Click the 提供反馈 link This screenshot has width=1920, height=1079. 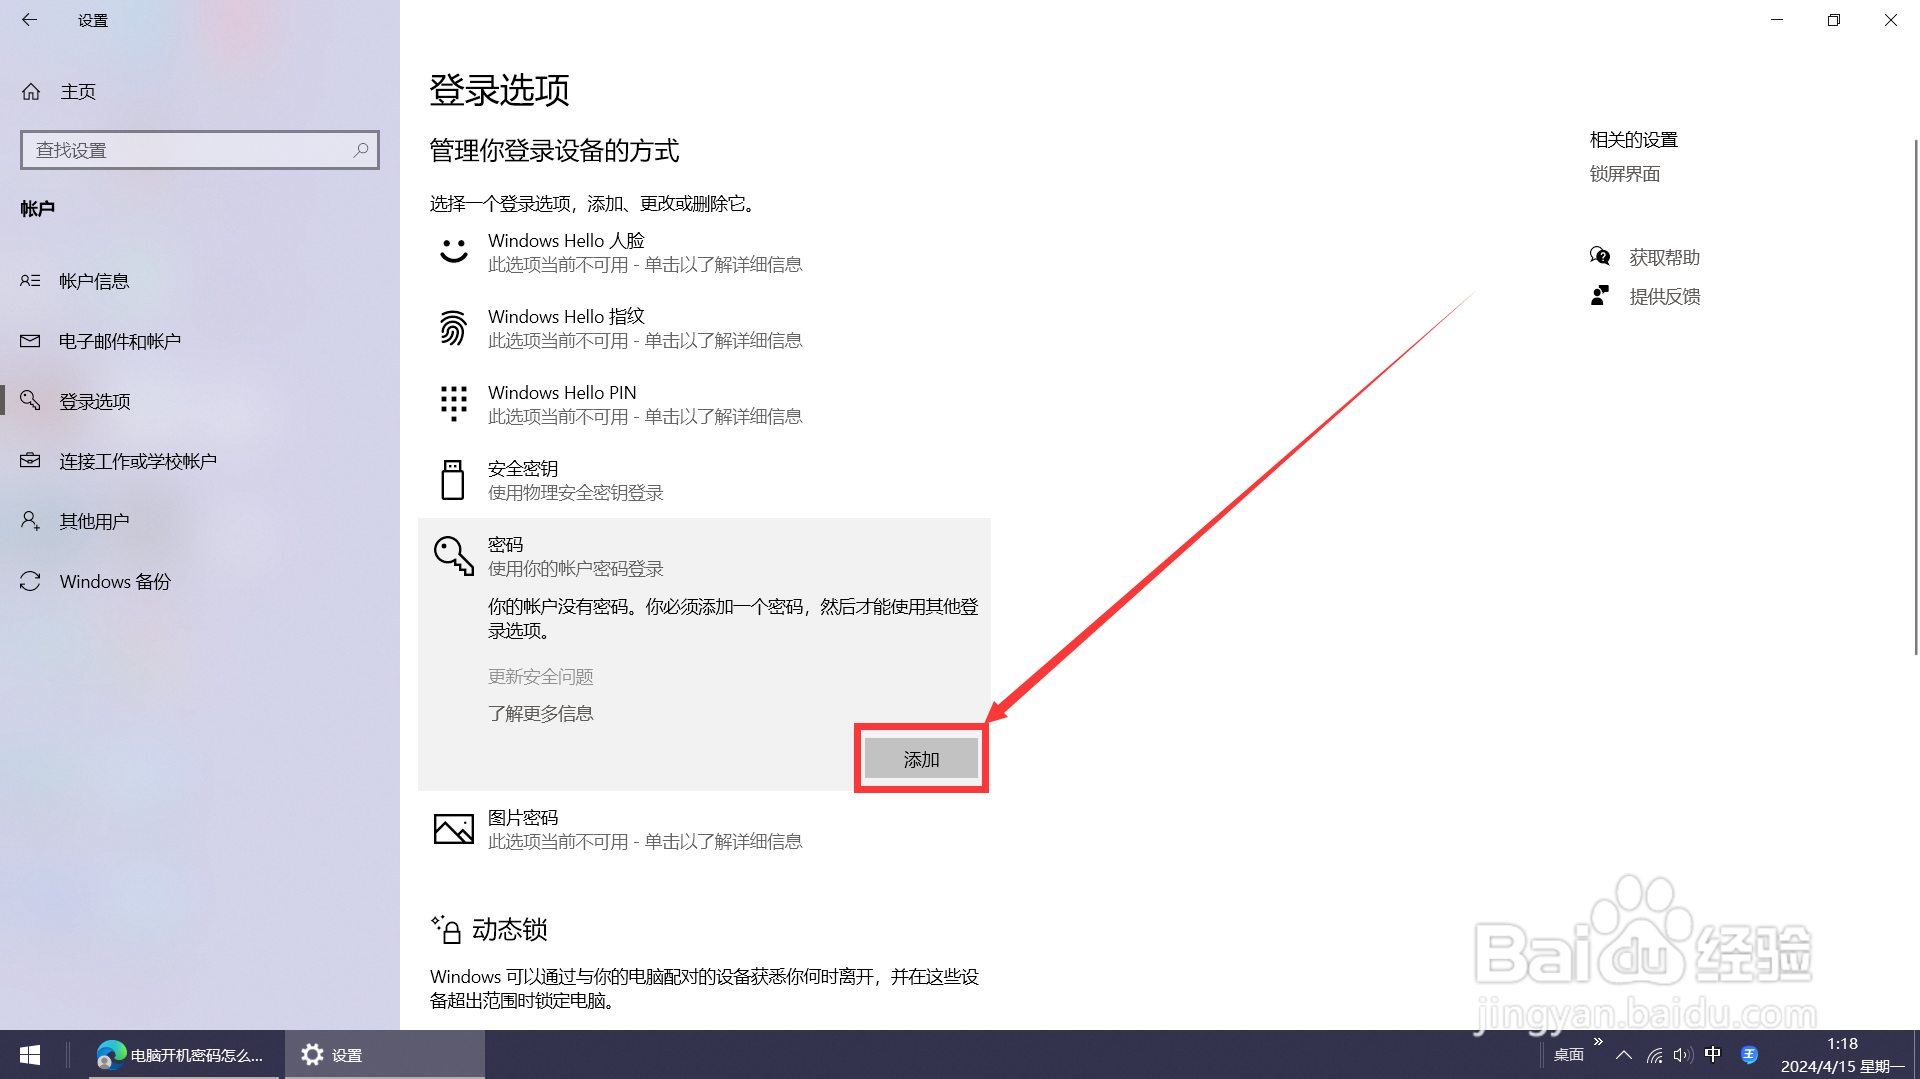[1665, 296]
